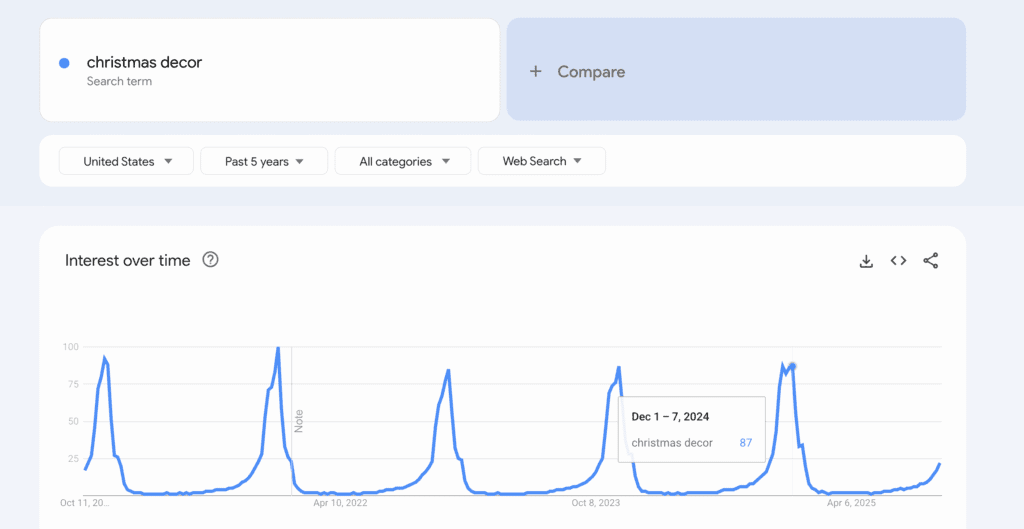The image size is (1024, 529).
Task: Click the Interest over time heading
Action: pyautogui.click(x=127, y=261)
